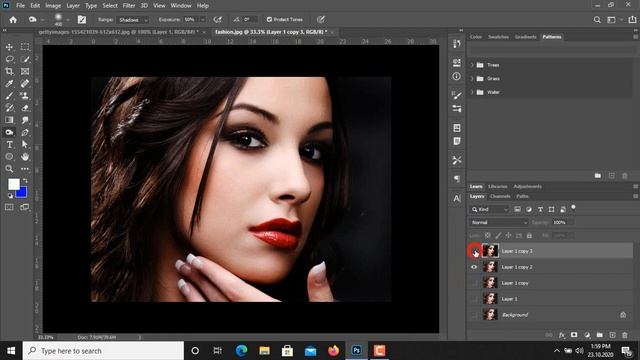This screenshot has height=360, width=640.
Task: Select the Lasso tool
Action: click(9, 59)
